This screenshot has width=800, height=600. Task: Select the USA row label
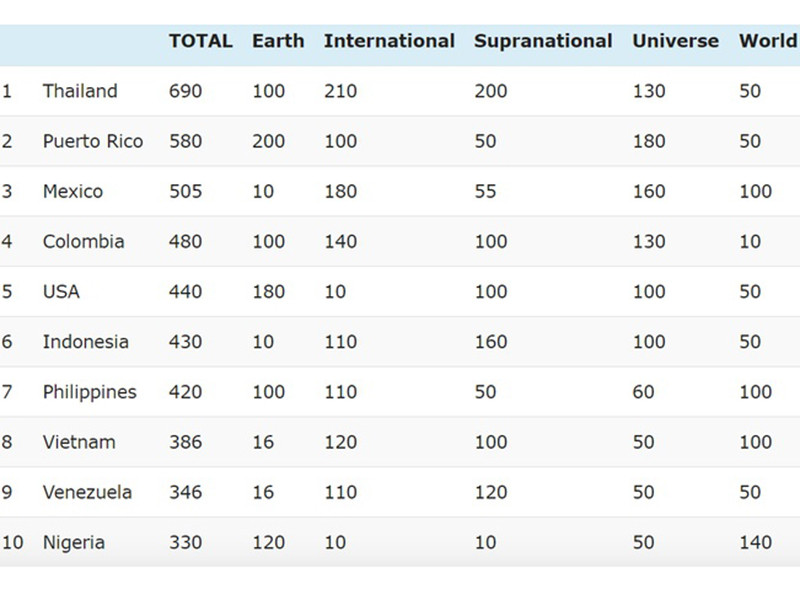[x=61, y=291]
